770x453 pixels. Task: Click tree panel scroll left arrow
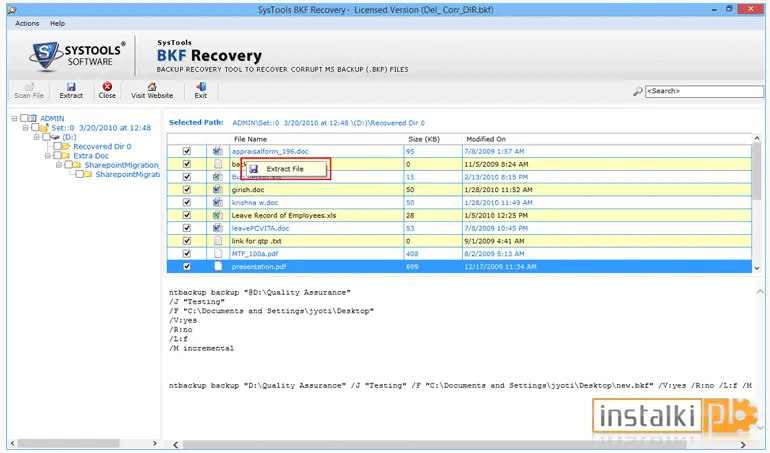(13, 443)
